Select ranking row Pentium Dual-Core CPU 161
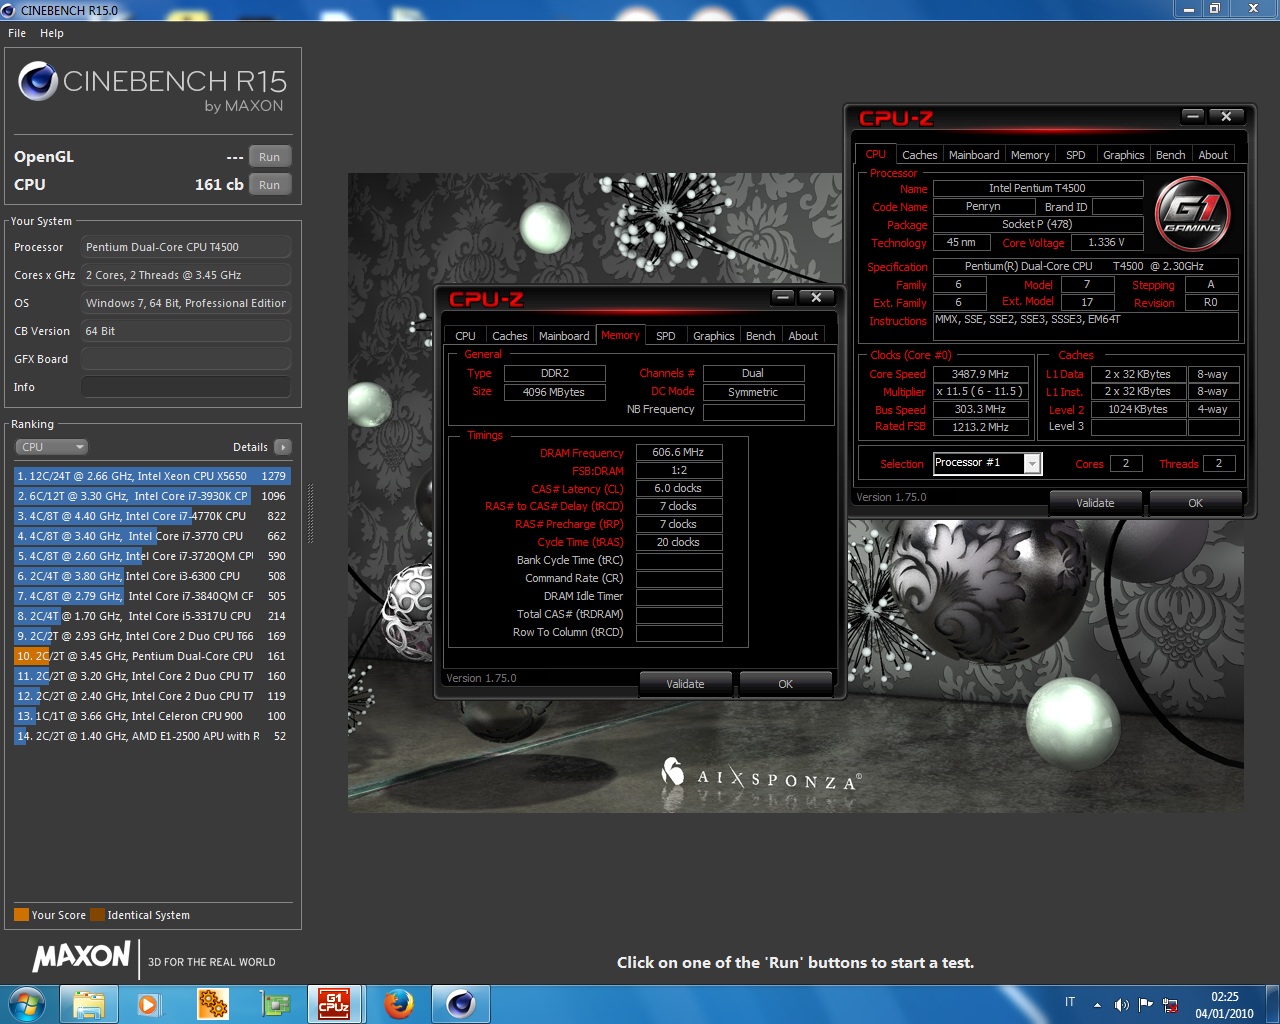 point(152,656)
